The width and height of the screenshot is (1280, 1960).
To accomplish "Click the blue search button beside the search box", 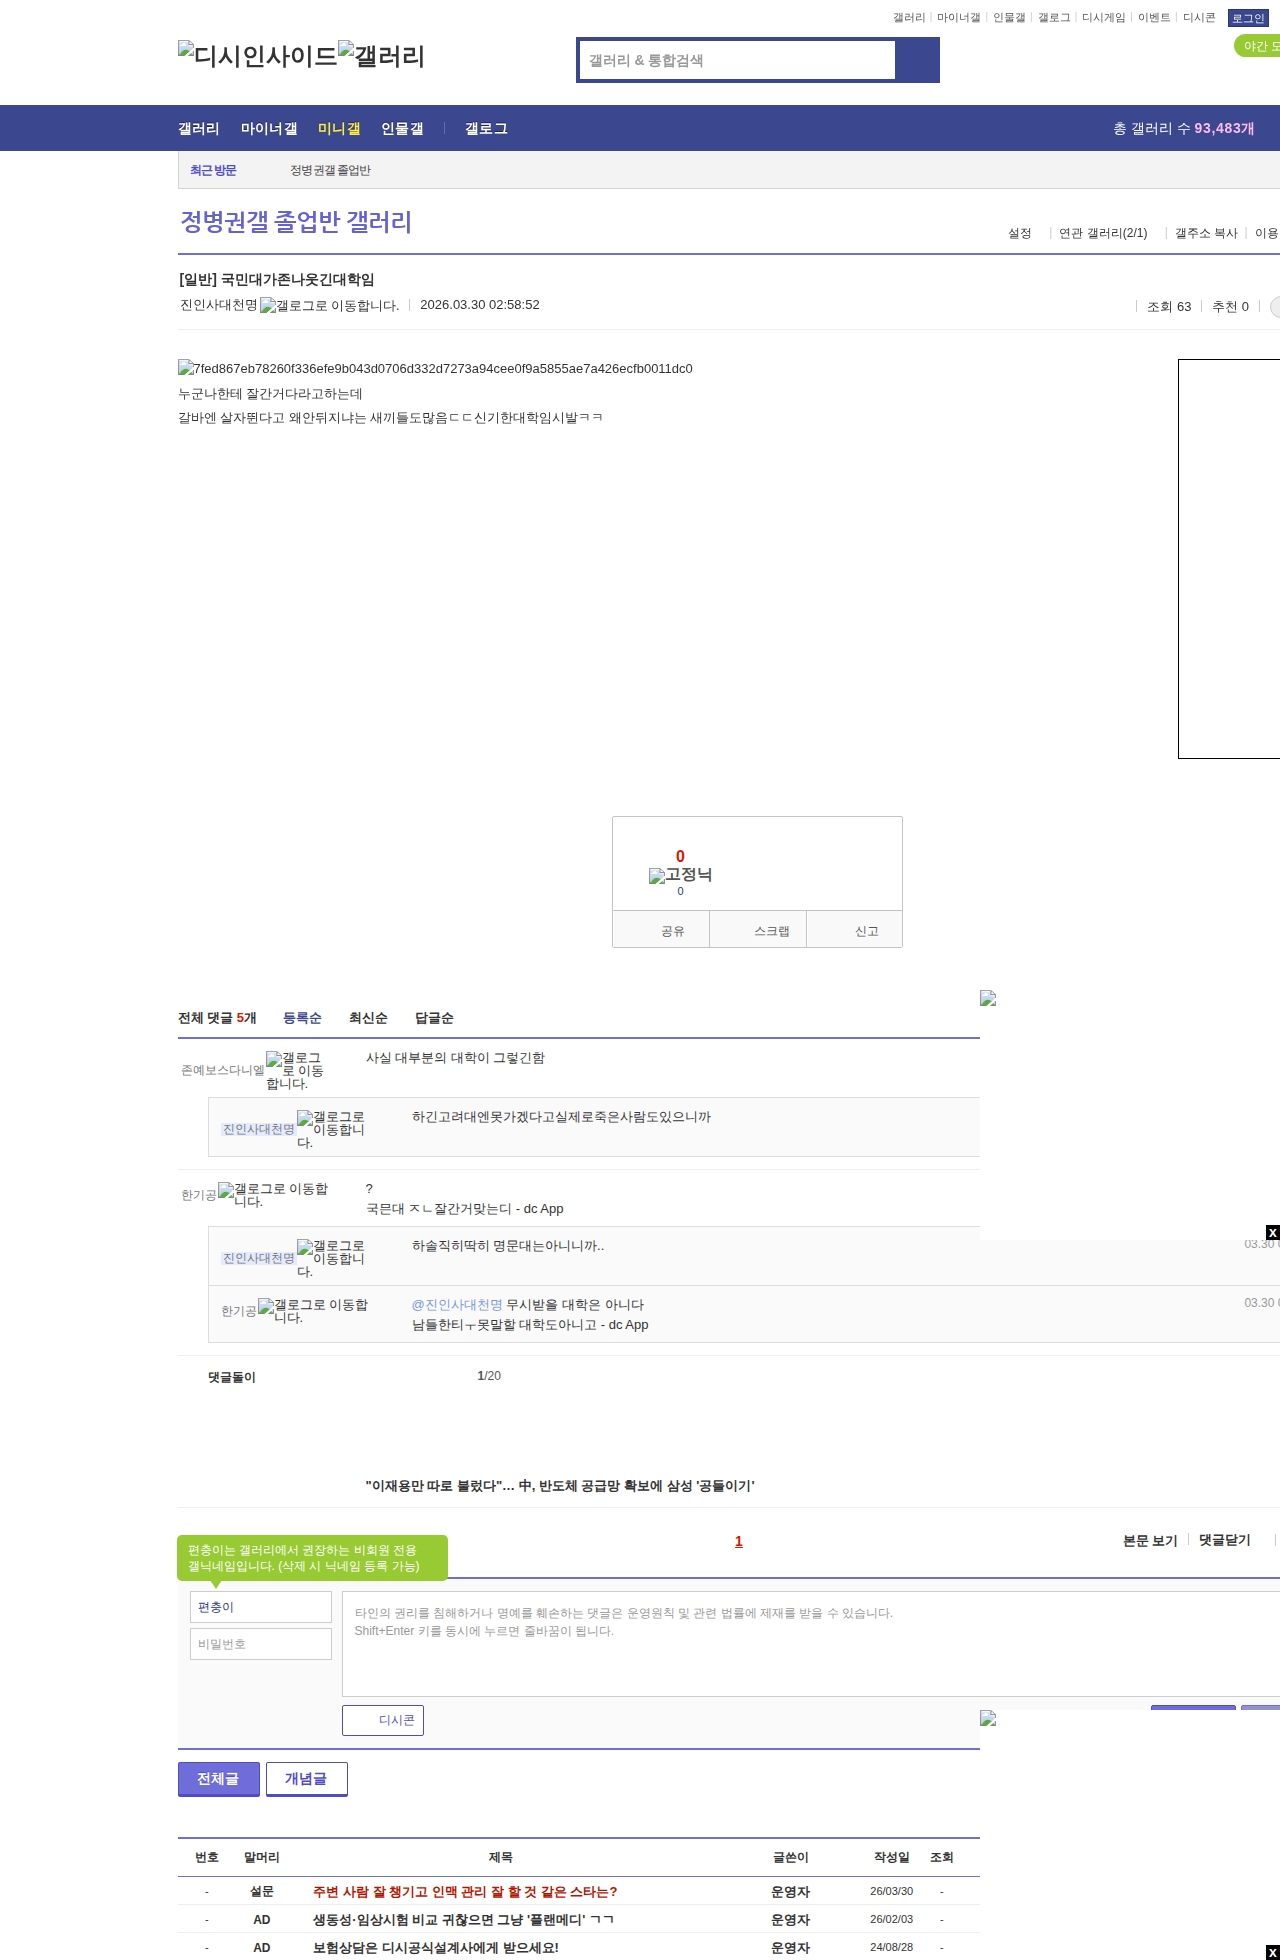I will (x=918, y=60).
